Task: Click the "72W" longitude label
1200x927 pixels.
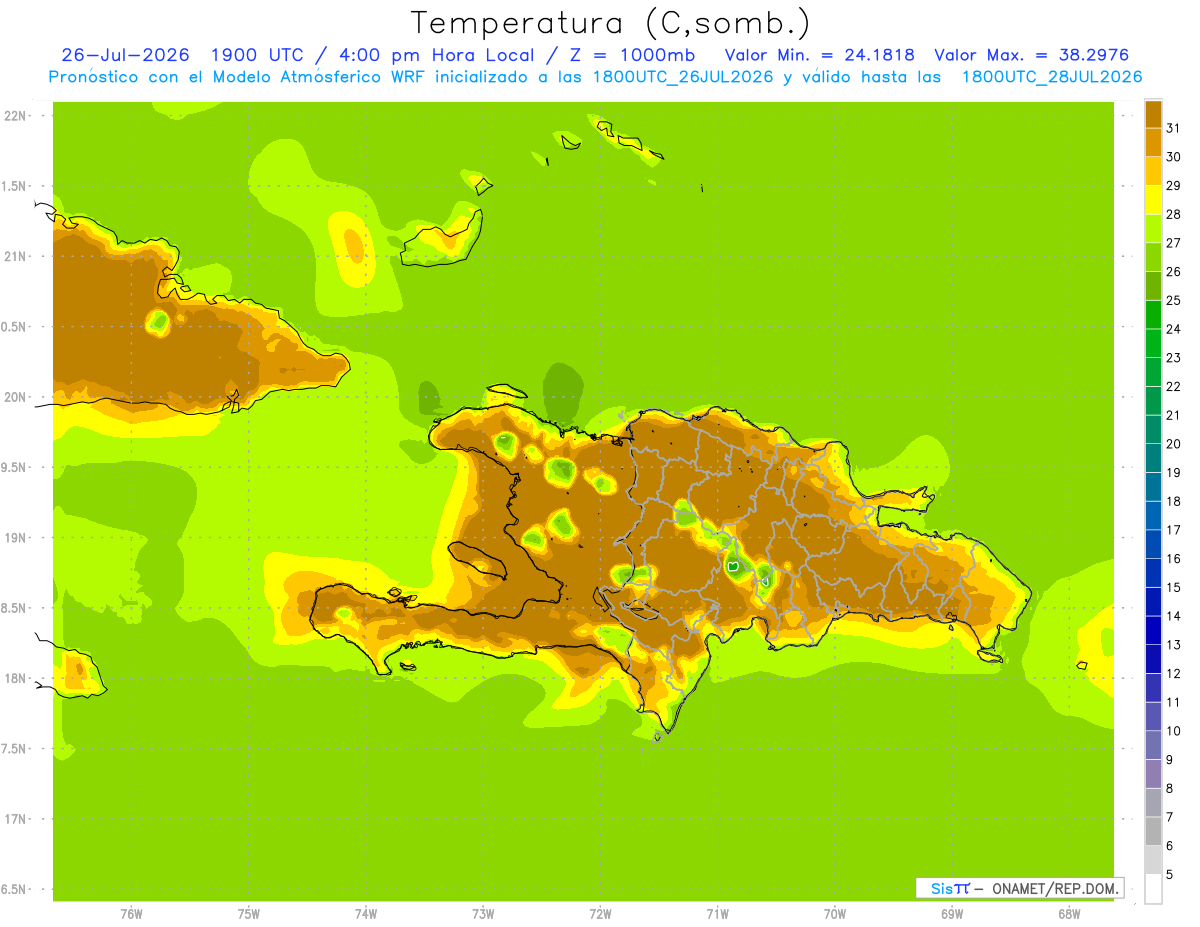Action: tap(600, 914)
